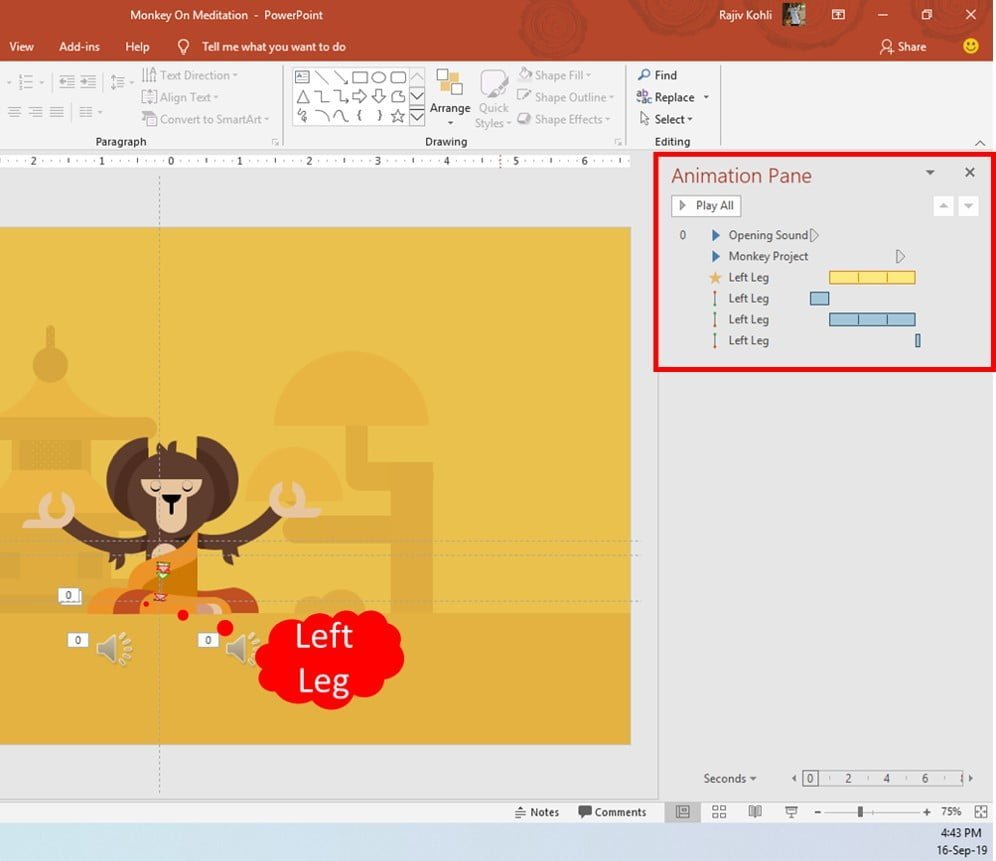This screenshot has height=861, width=996.
Task: Click the Increase List Level icon
Action: pos(88,81)
